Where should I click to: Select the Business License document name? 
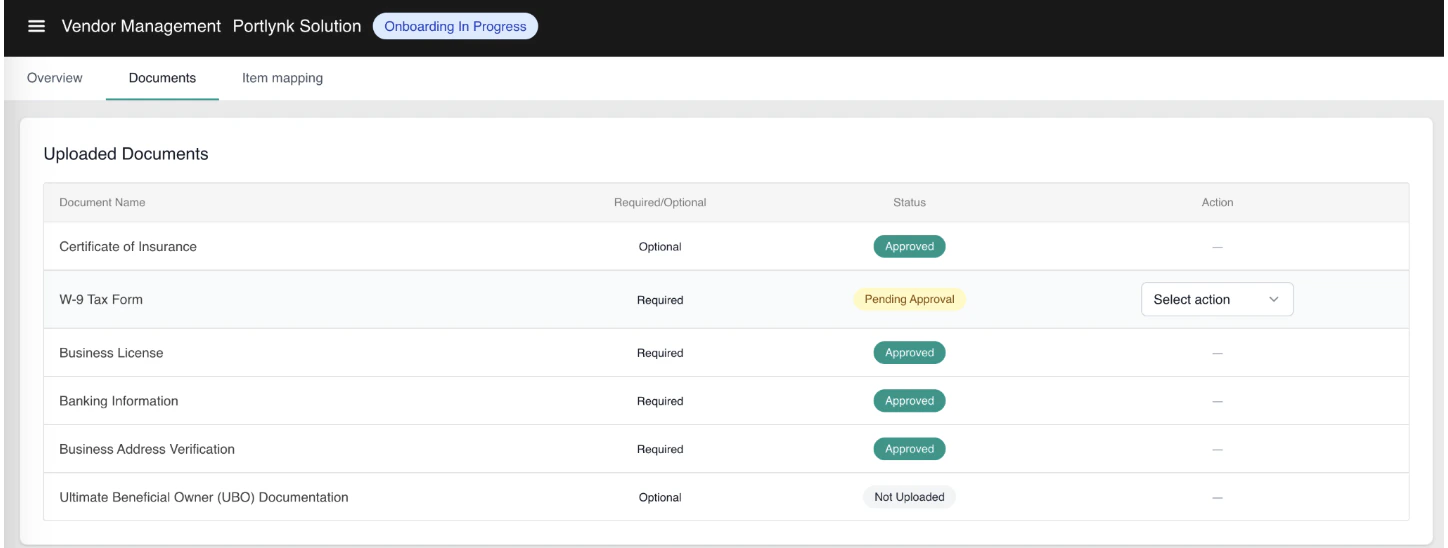(111, 353)
